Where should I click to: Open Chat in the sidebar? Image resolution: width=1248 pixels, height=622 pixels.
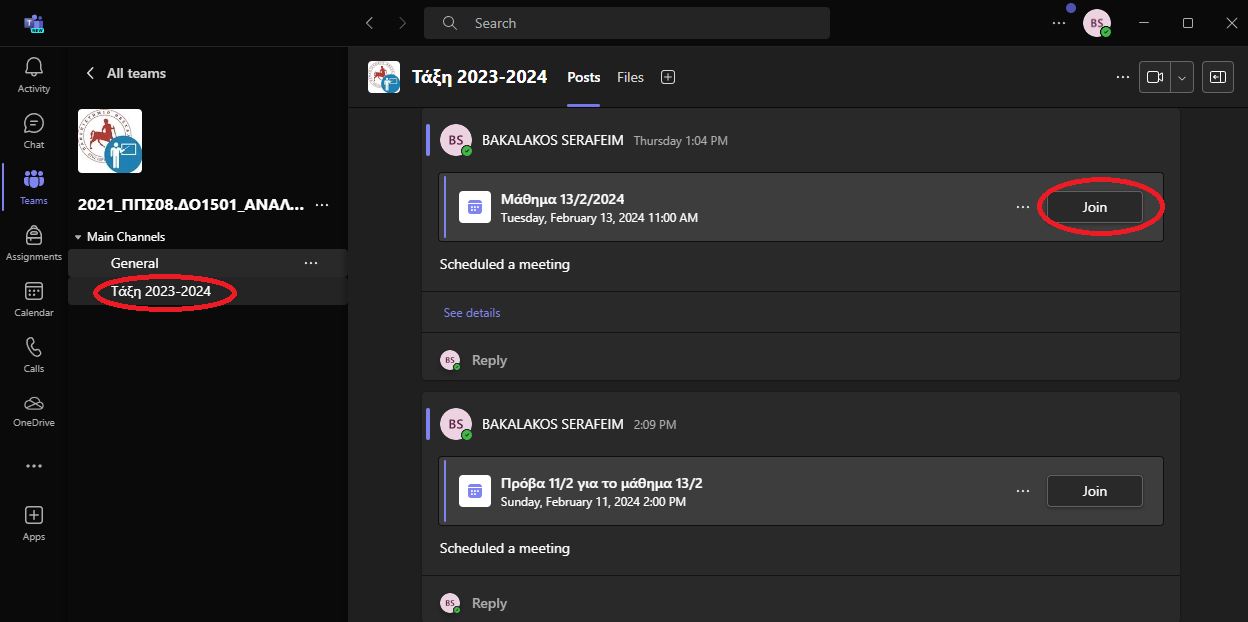(x=34, y=131)
